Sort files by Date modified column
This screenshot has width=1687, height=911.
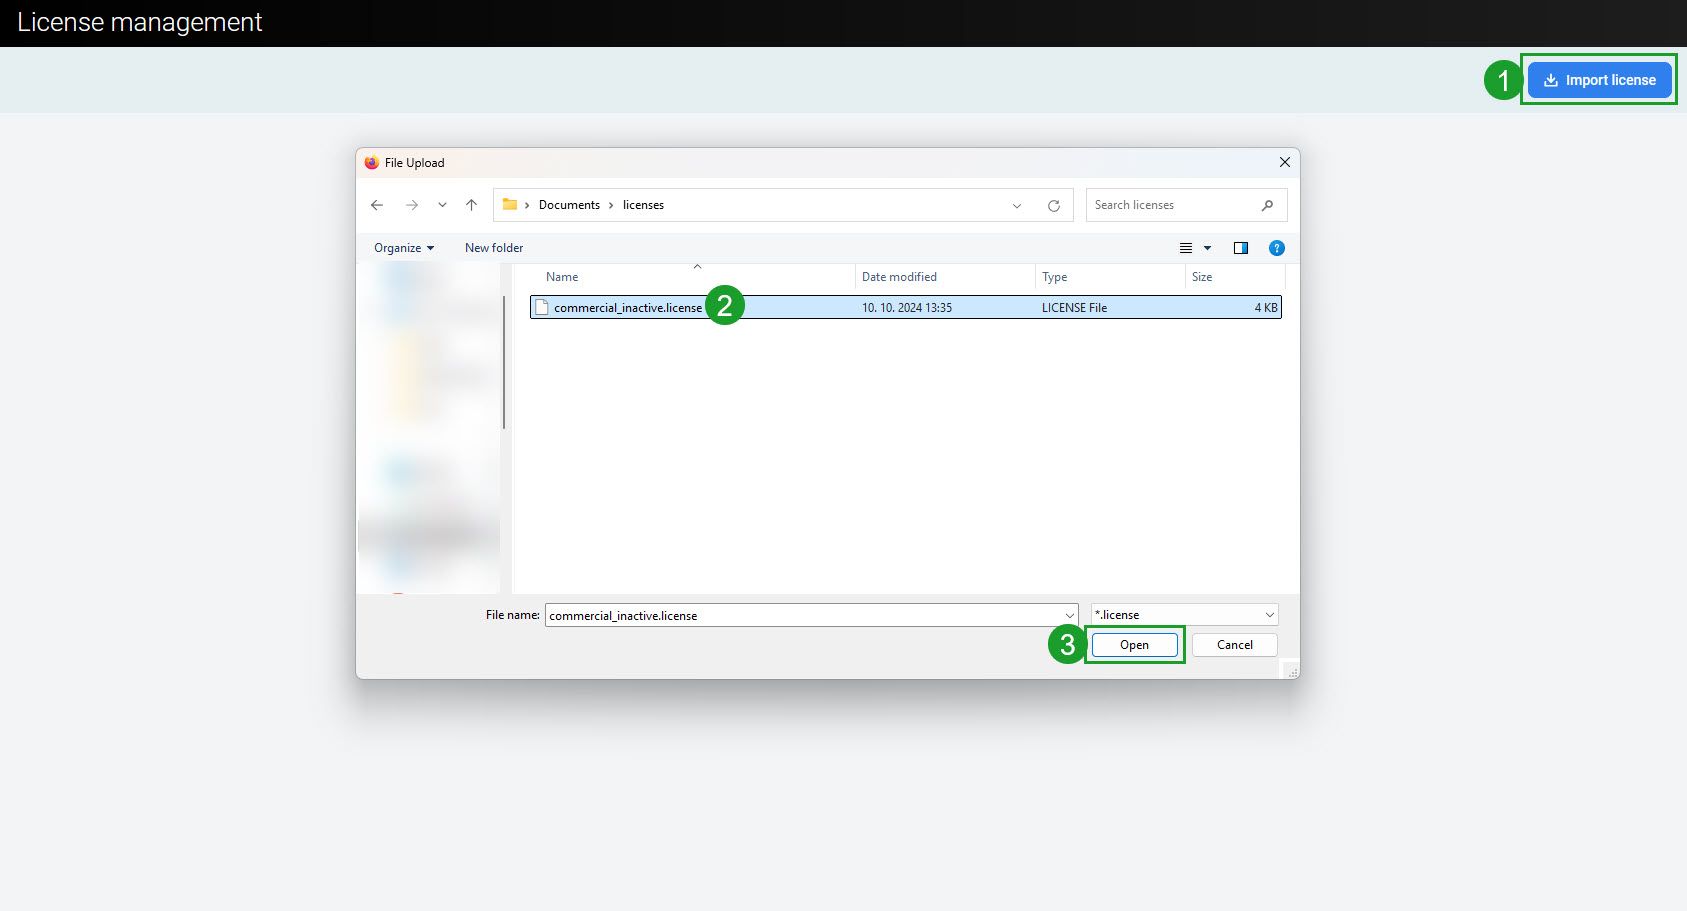(x=899, y=277)
